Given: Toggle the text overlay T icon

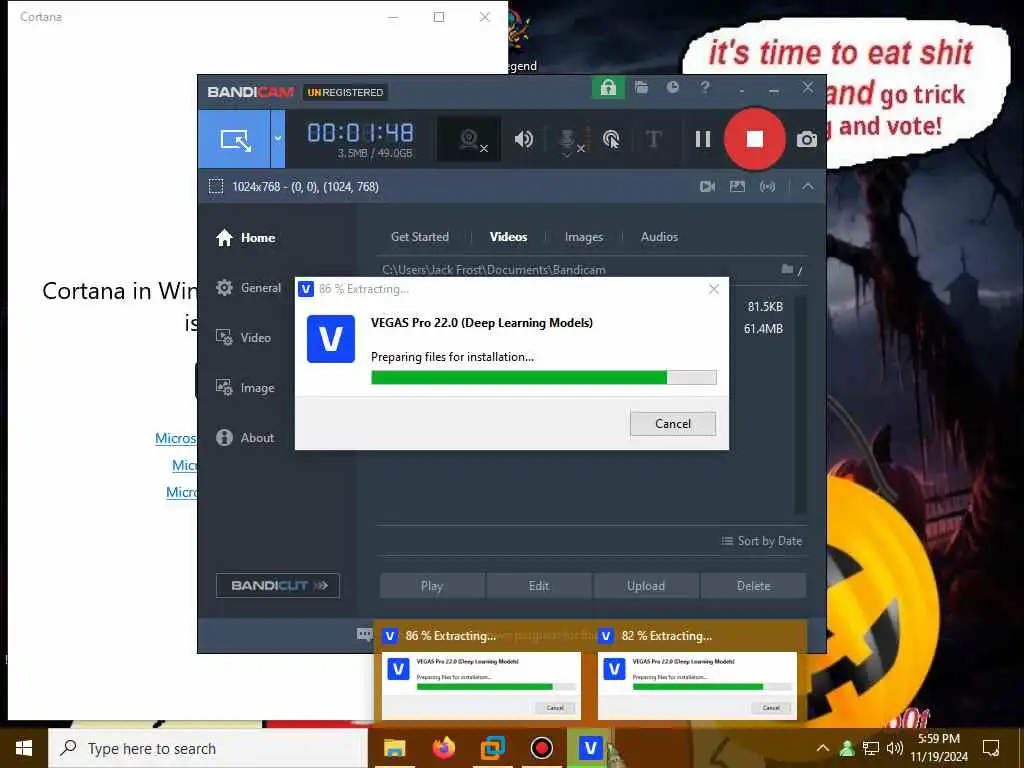Looking at the screenshot, I should tap(653, 139).
